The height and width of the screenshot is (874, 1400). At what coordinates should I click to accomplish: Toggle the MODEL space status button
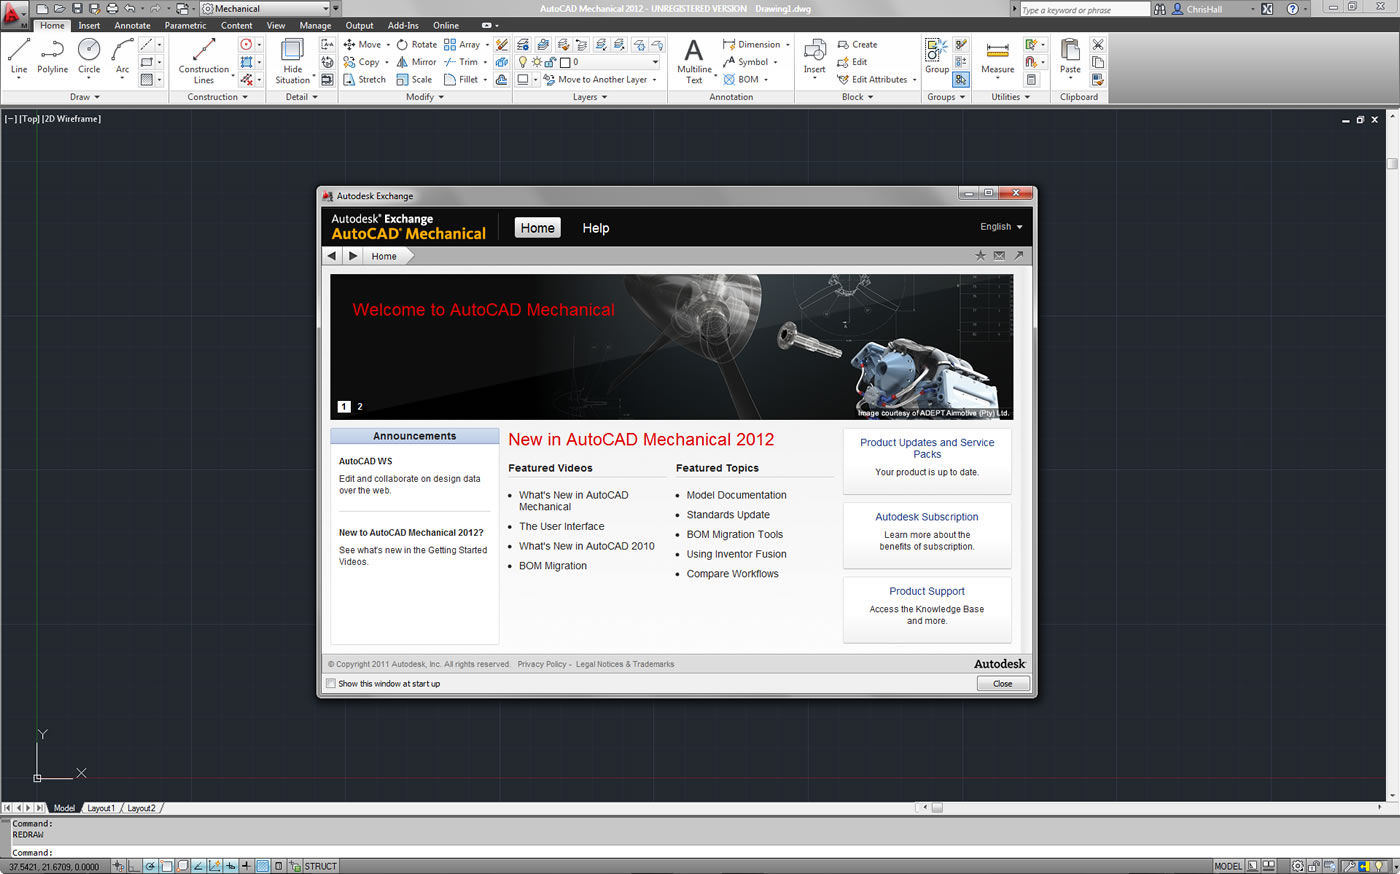(1228, 866)
